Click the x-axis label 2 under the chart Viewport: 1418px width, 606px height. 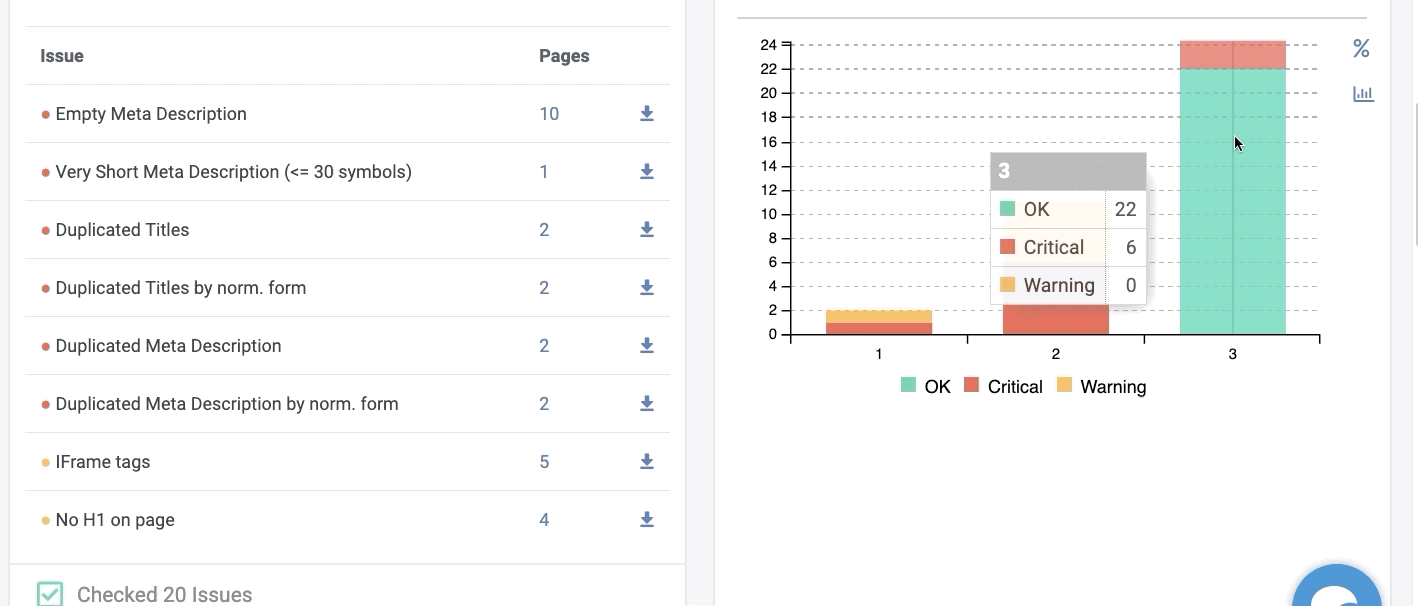click(1056, 354)
